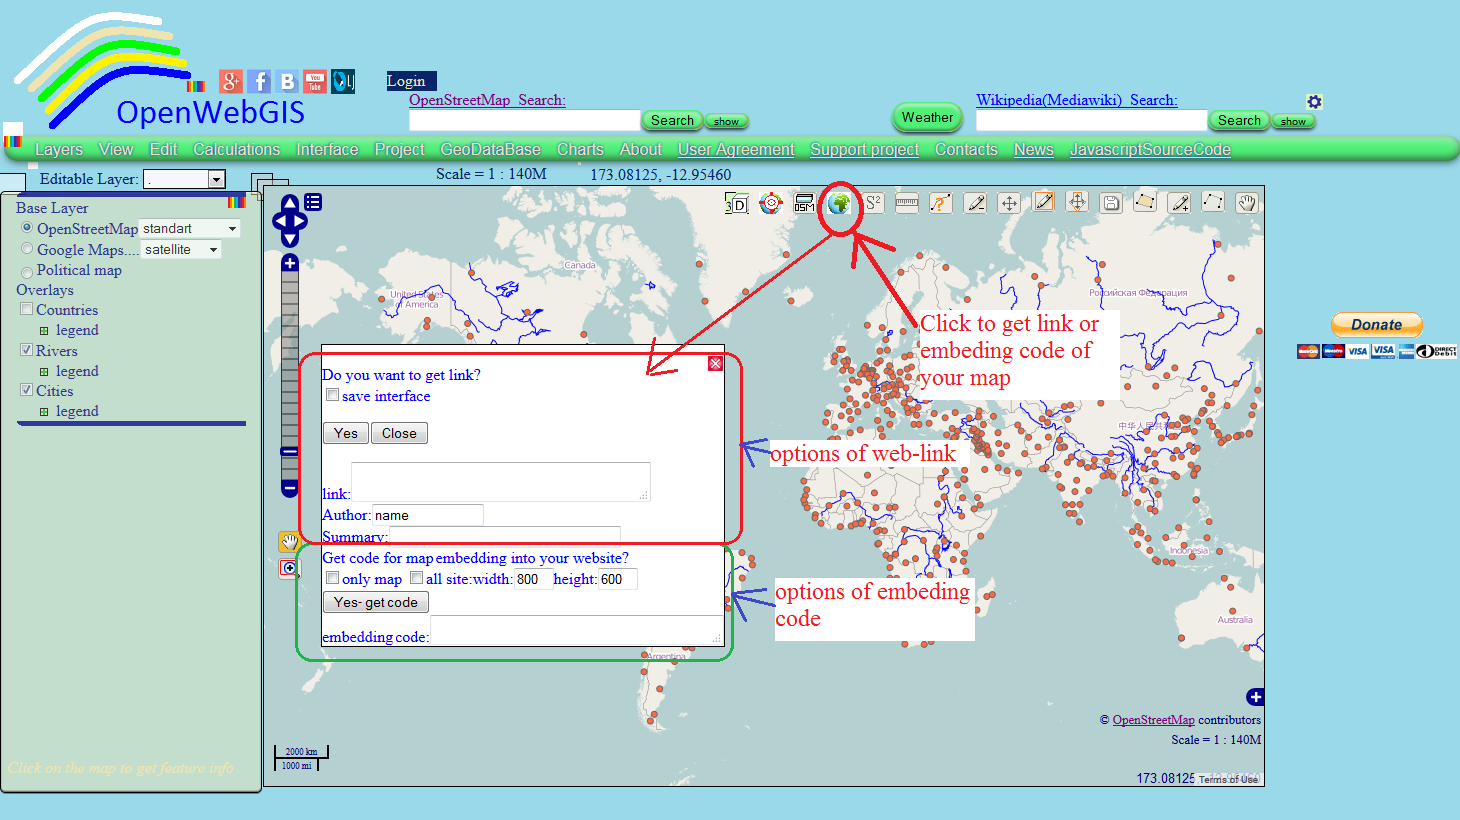Click the S² area calculation icon
The width and height of the screenshot is (1460, 820).
[872, 203]
